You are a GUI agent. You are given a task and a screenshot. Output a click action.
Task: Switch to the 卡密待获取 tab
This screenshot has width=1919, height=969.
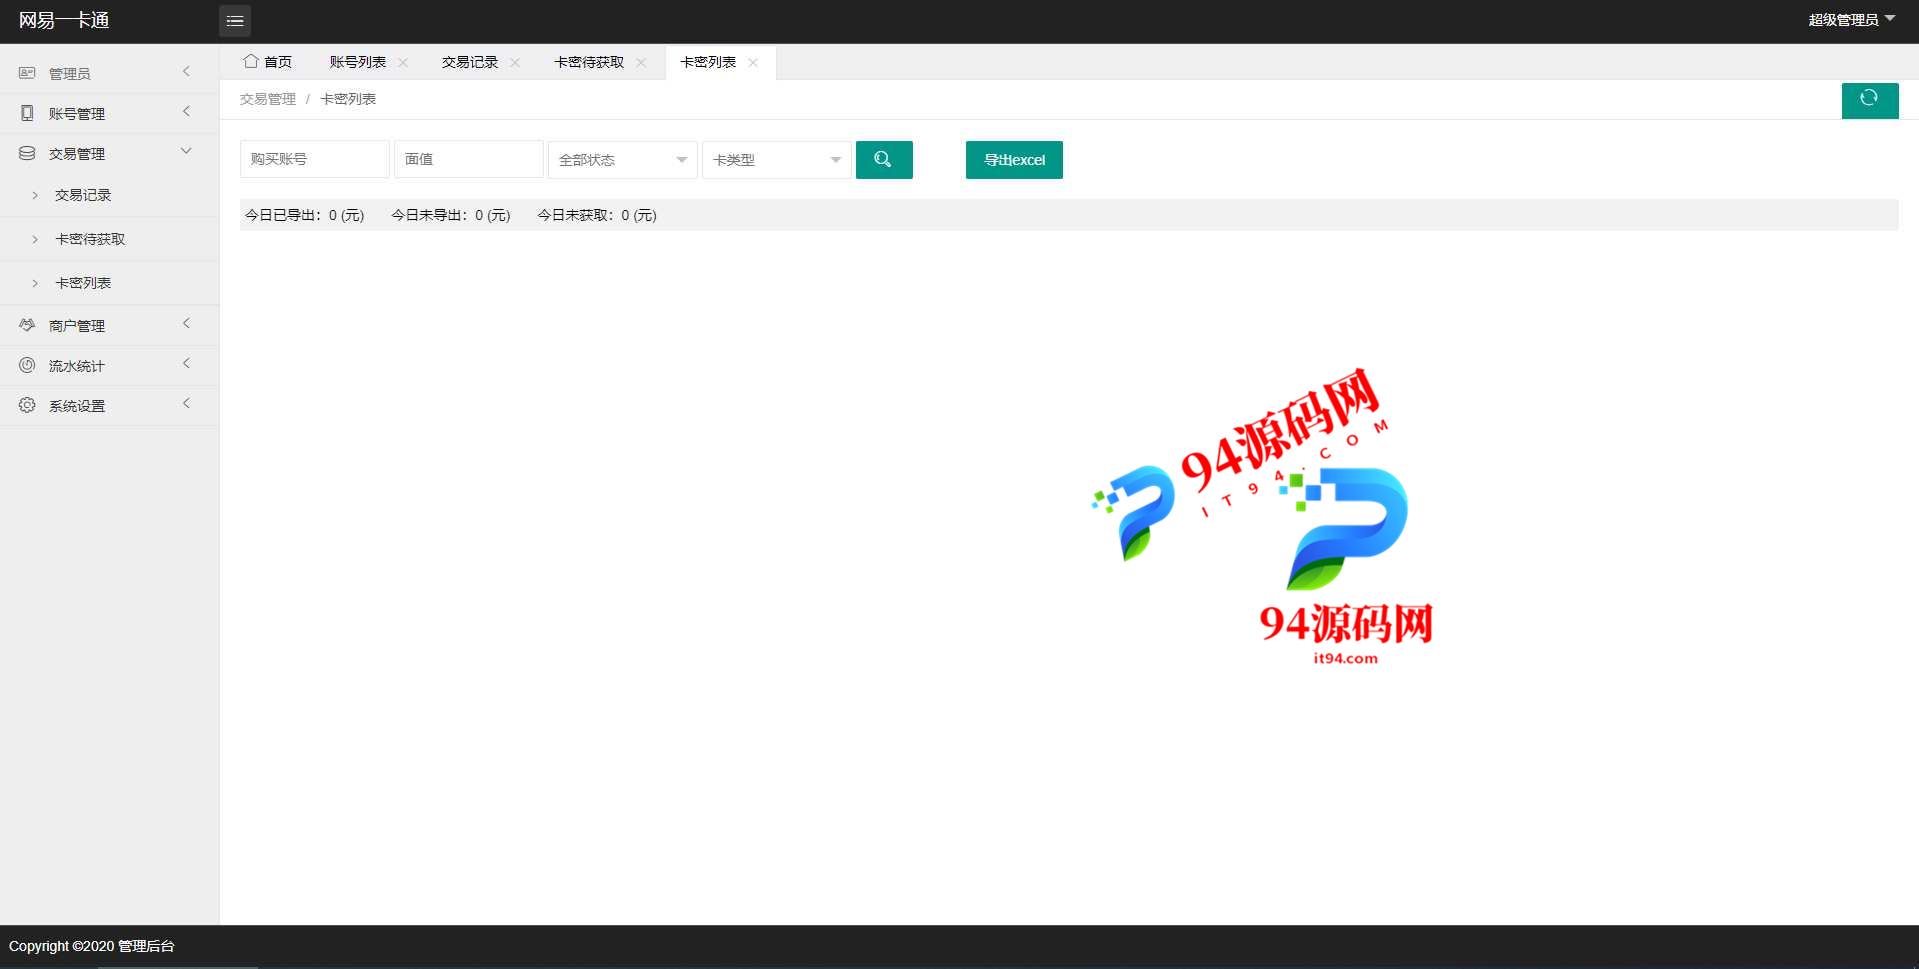589,62
